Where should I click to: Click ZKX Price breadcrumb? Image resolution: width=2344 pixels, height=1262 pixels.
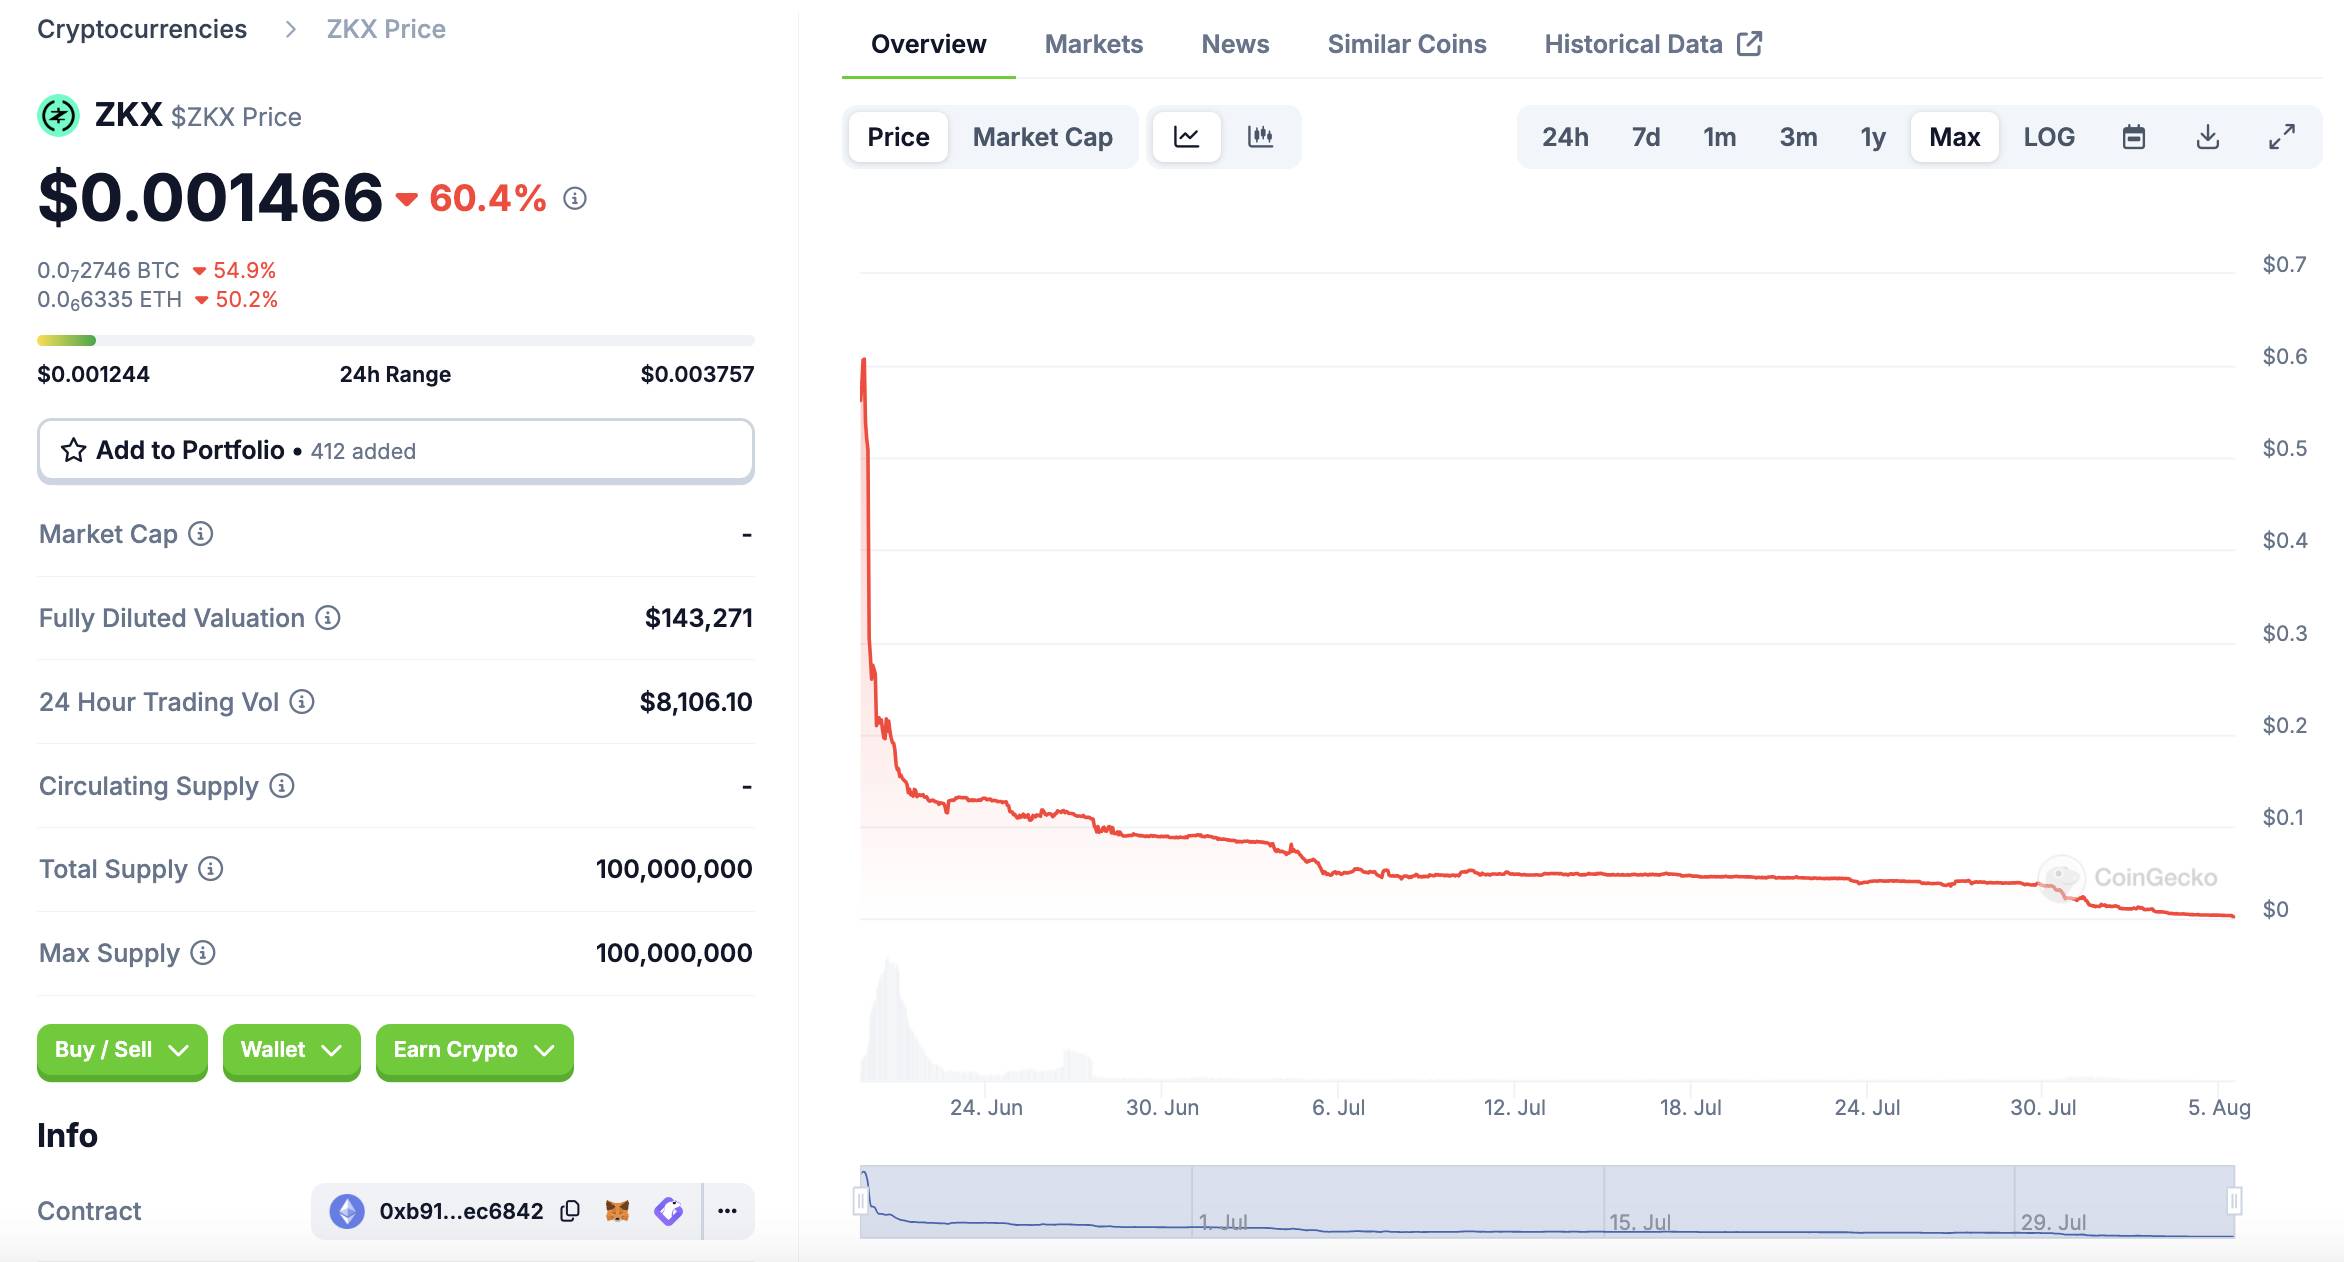coord(386,29)
